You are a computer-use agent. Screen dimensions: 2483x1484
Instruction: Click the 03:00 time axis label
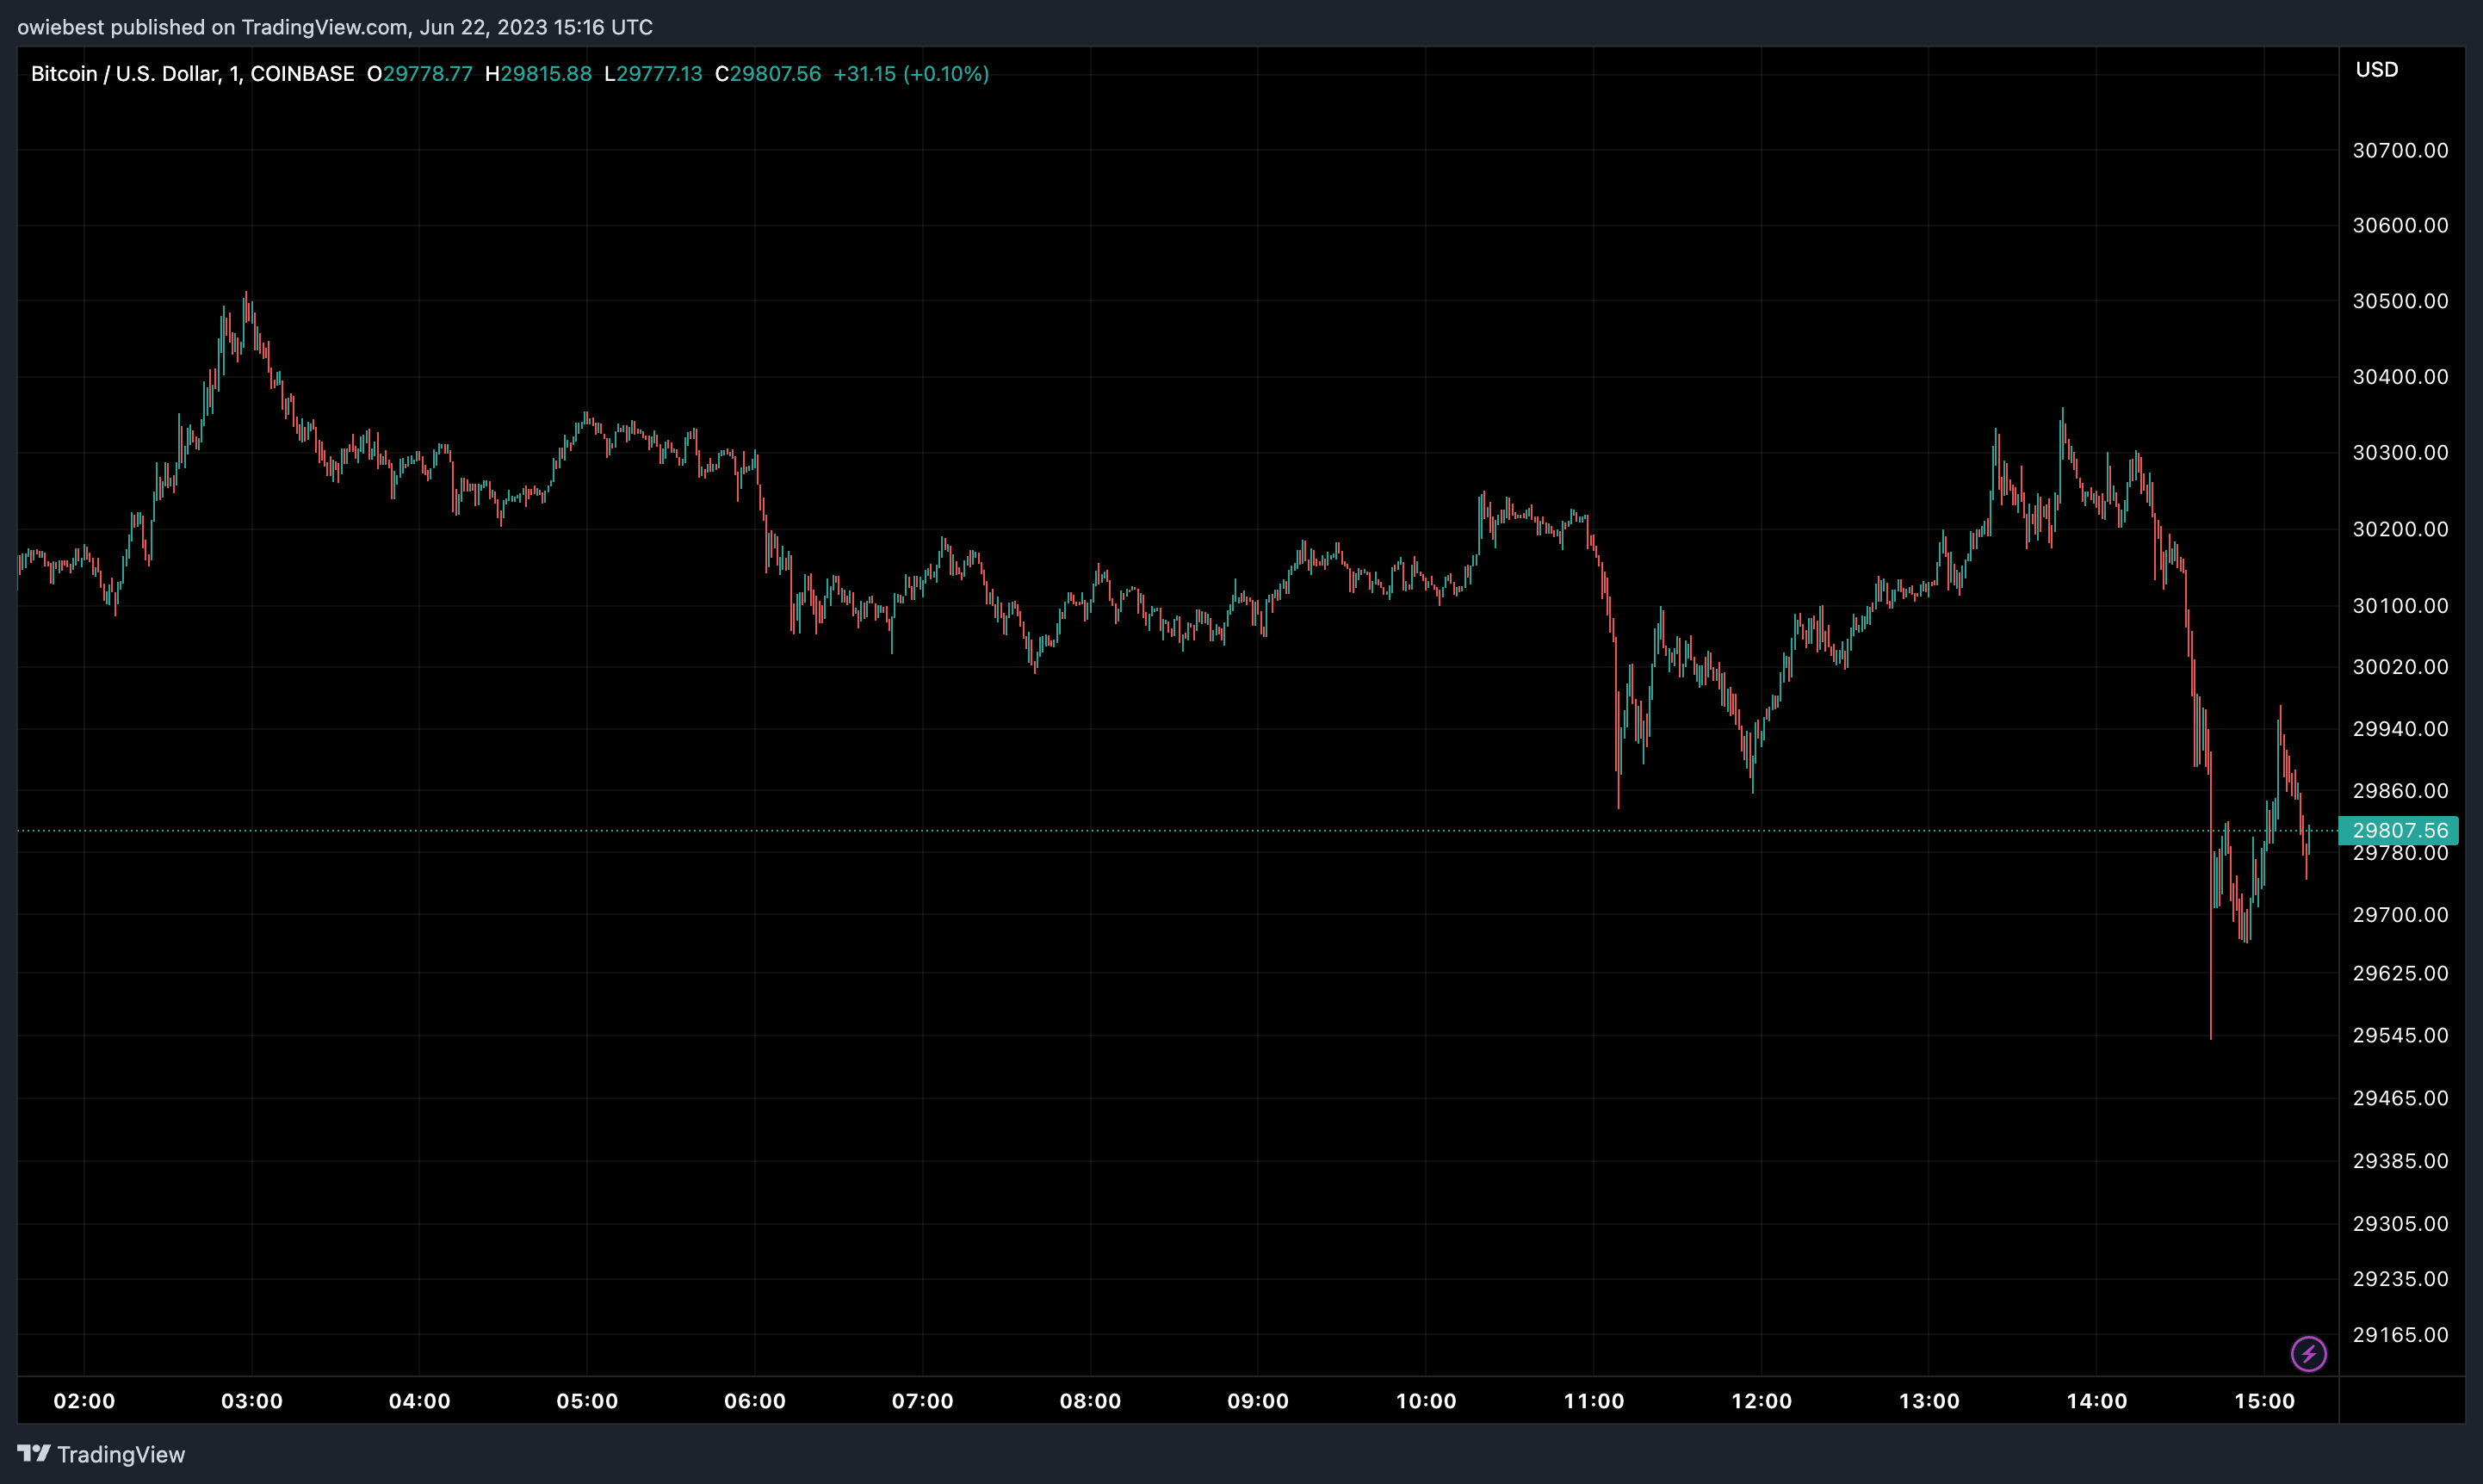point(251,1401)
